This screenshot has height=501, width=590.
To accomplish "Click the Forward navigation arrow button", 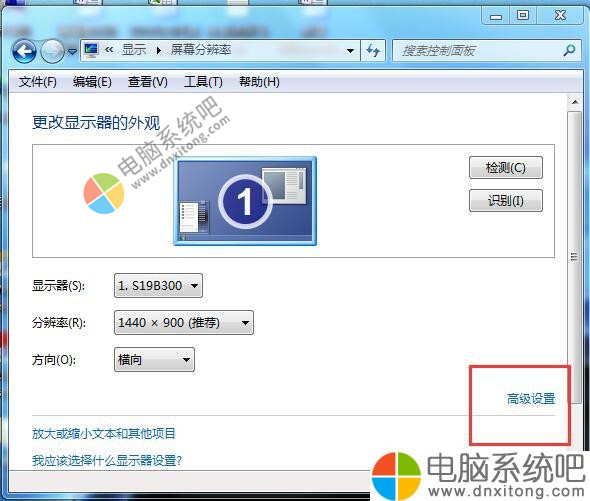I will click(x=52, y=51).
